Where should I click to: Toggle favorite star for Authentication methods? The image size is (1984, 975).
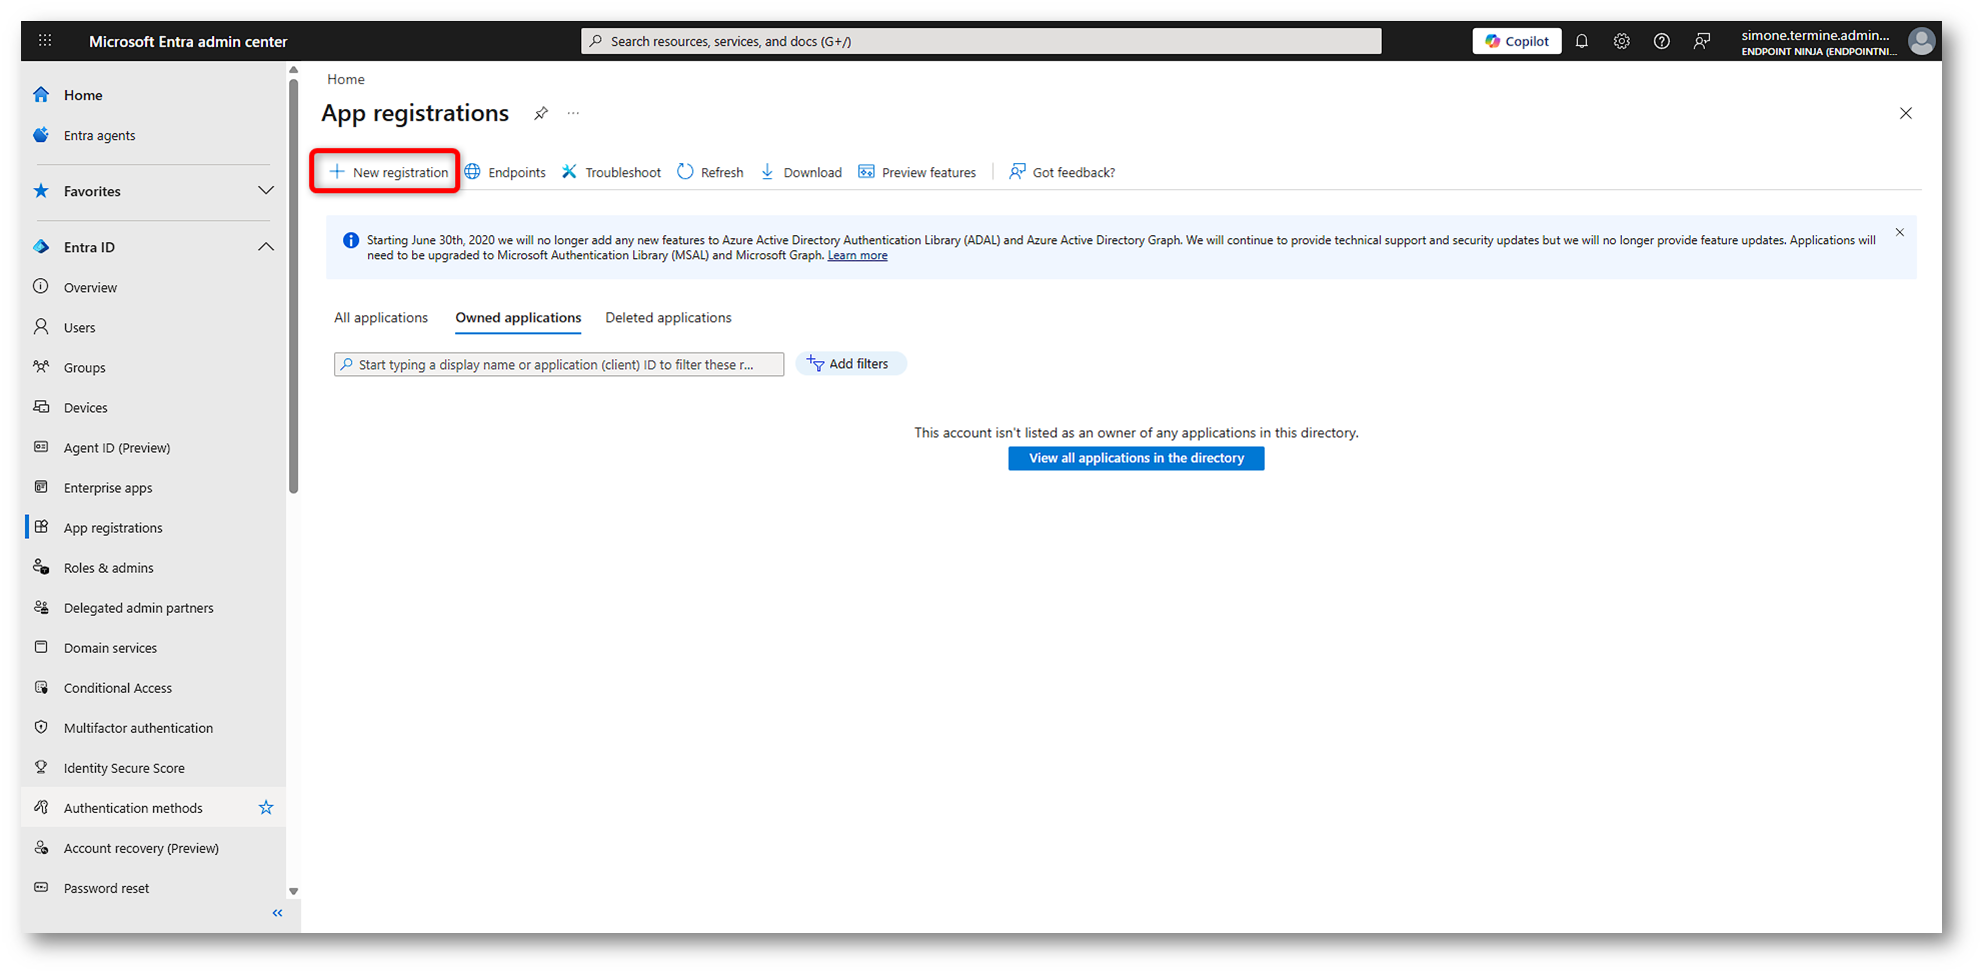tap(266, 807)
